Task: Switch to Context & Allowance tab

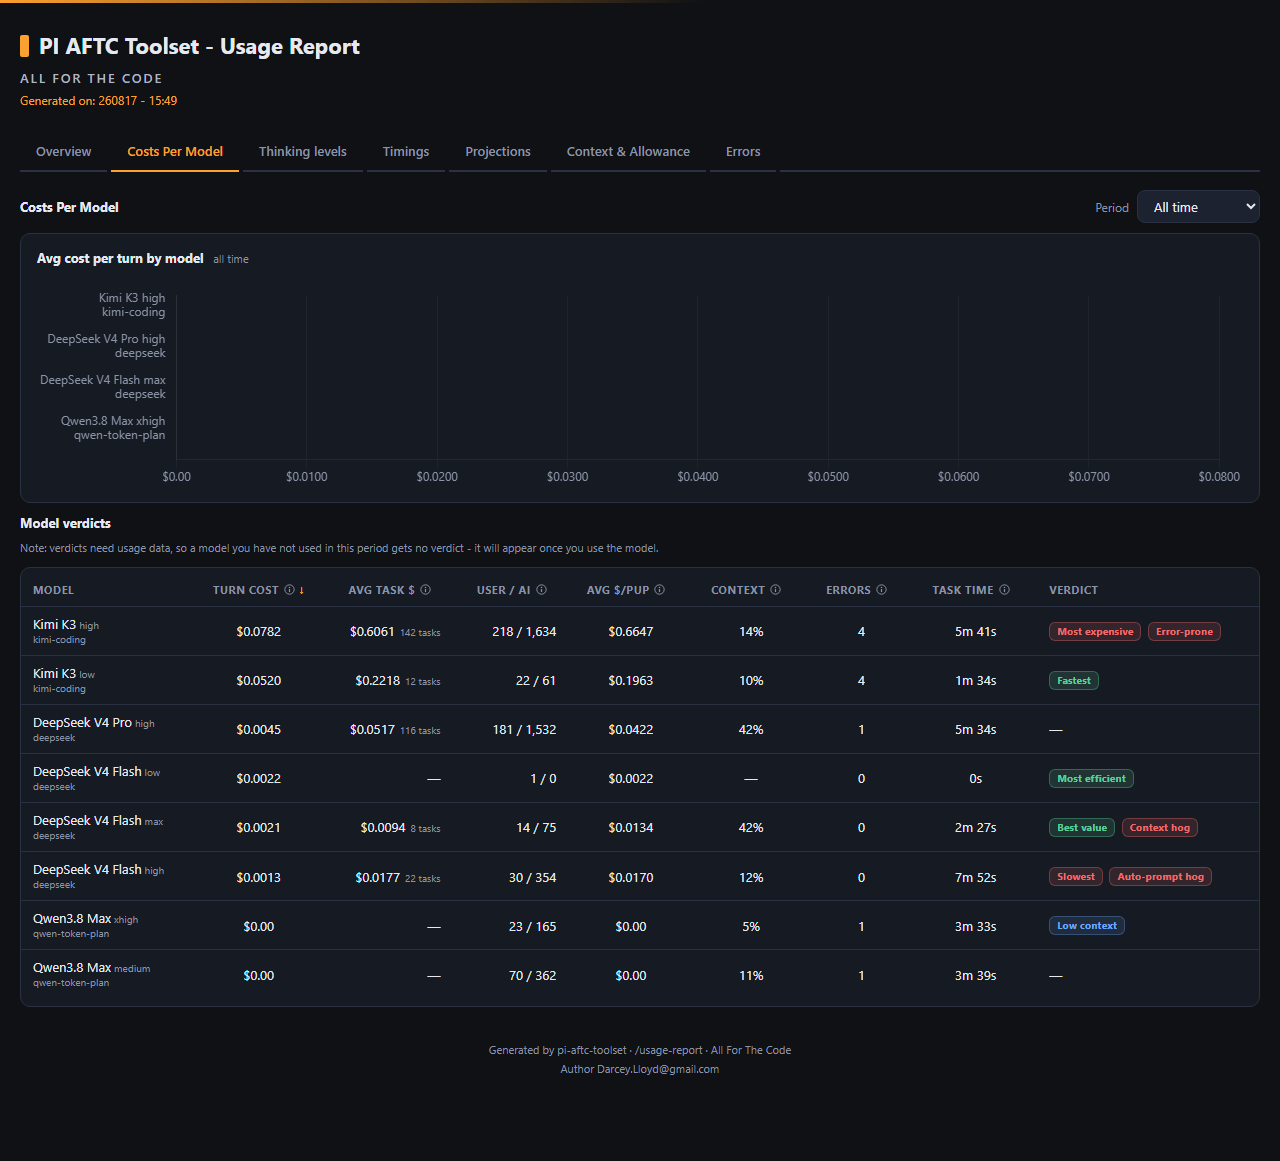Action: (628, 152)
